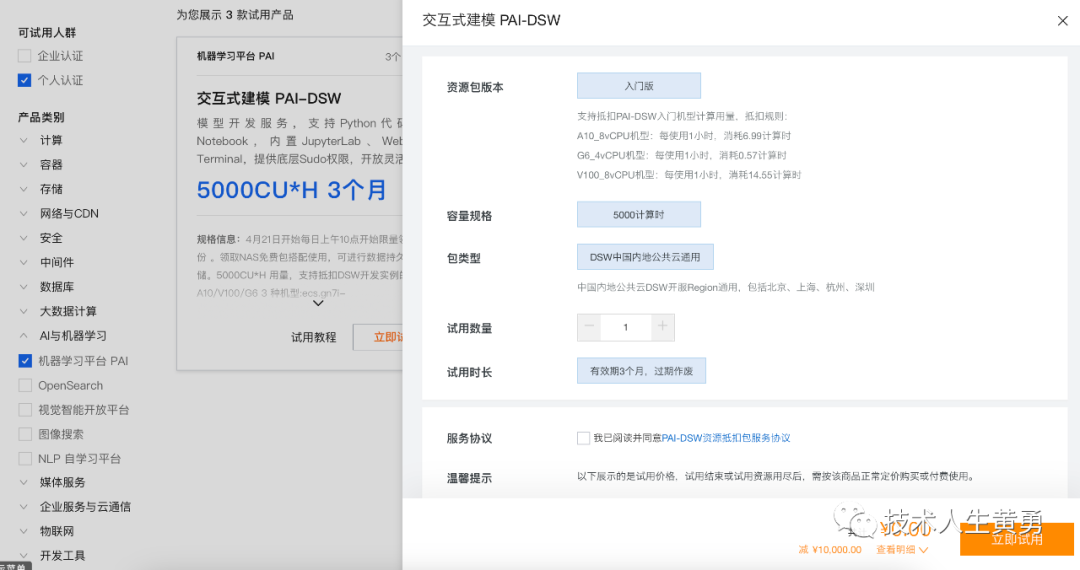Screen dimensions: 1080x570
Task: Decrease trial quantity with minus button
Action: [589, 328]
